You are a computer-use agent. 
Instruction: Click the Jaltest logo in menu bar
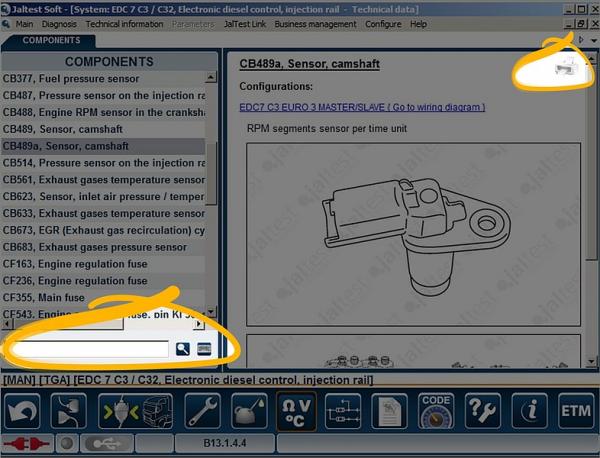tap(6, 24)
